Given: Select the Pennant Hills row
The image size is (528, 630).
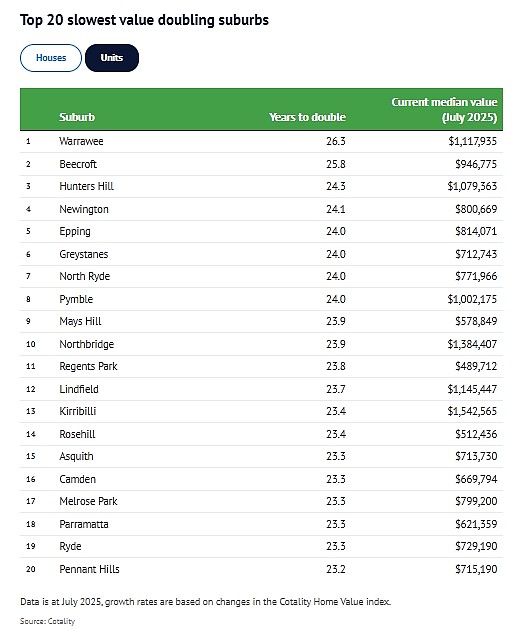Looking at the screenshot, I should pos(261,569).
